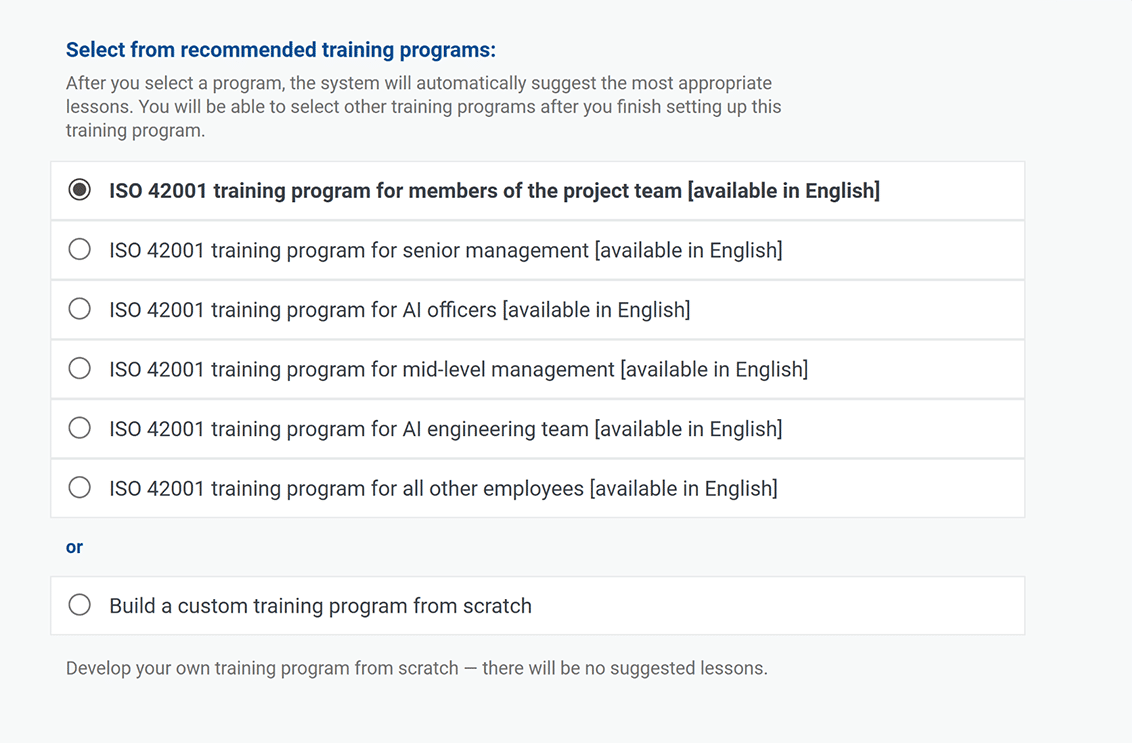Screen dimensions: 1132x743
Task: Select the project team training program radio button
Action: click(80, 190)
